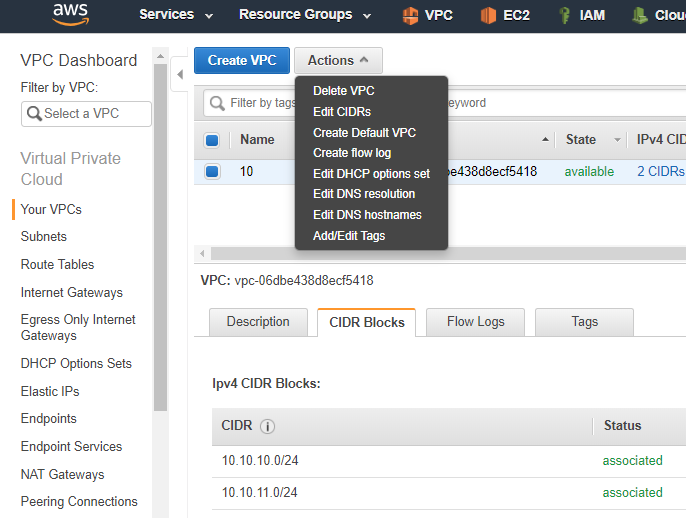Click the AWS logo home icon
Image resolution: width=686 pixels, height=518 pixels.
coord(70,14)
